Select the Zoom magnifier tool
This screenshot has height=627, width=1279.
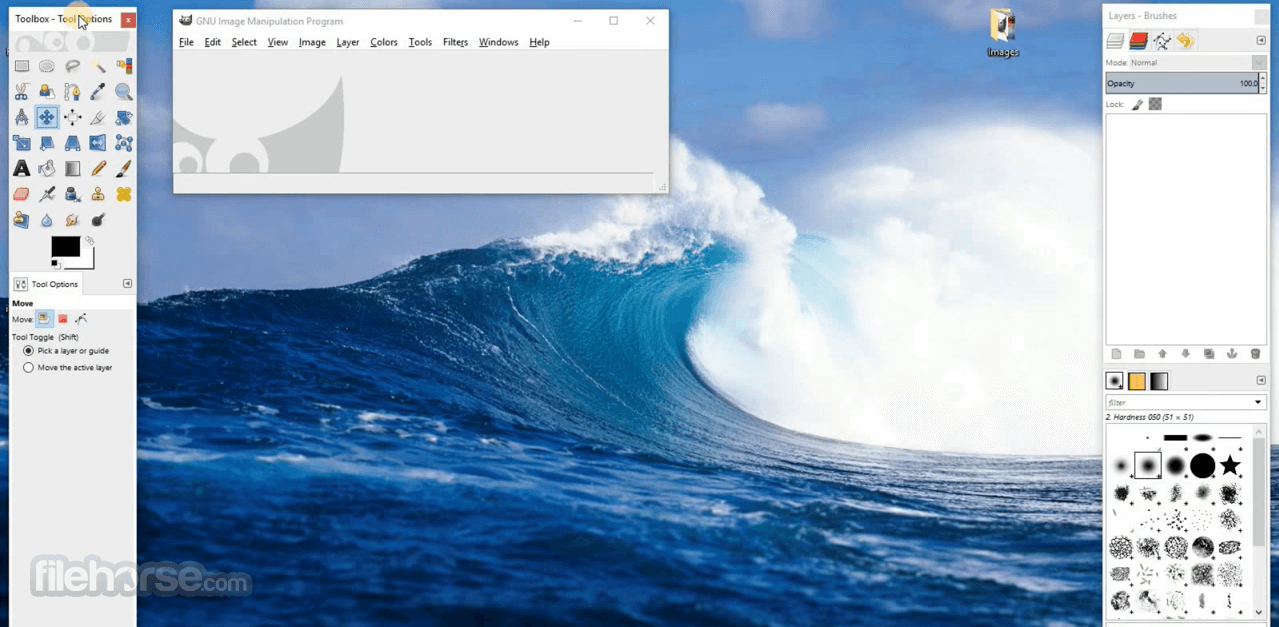124,92
